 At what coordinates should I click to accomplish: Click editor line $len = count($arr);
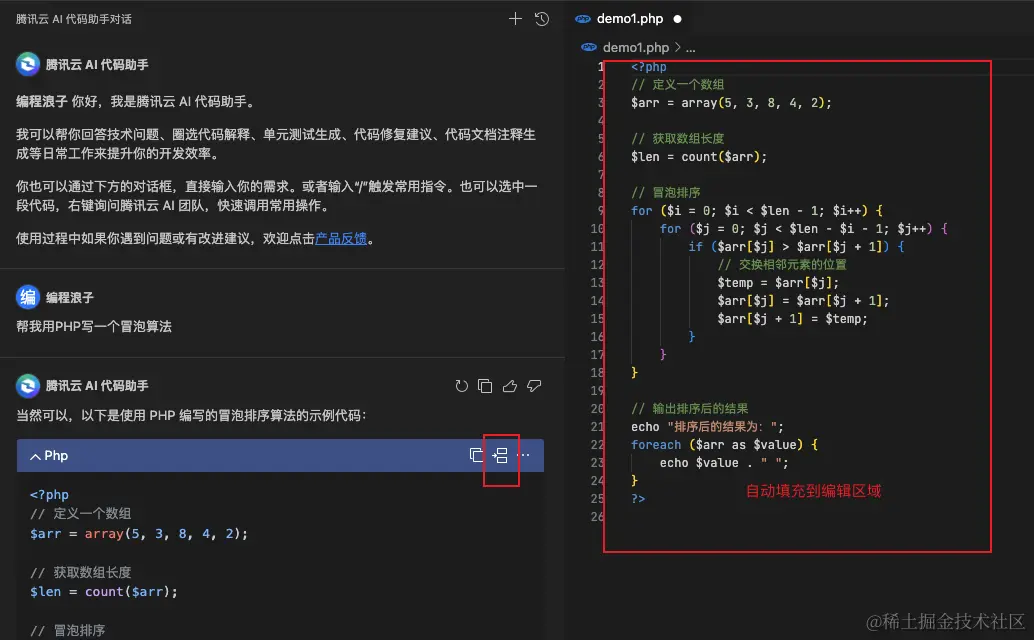699,157
